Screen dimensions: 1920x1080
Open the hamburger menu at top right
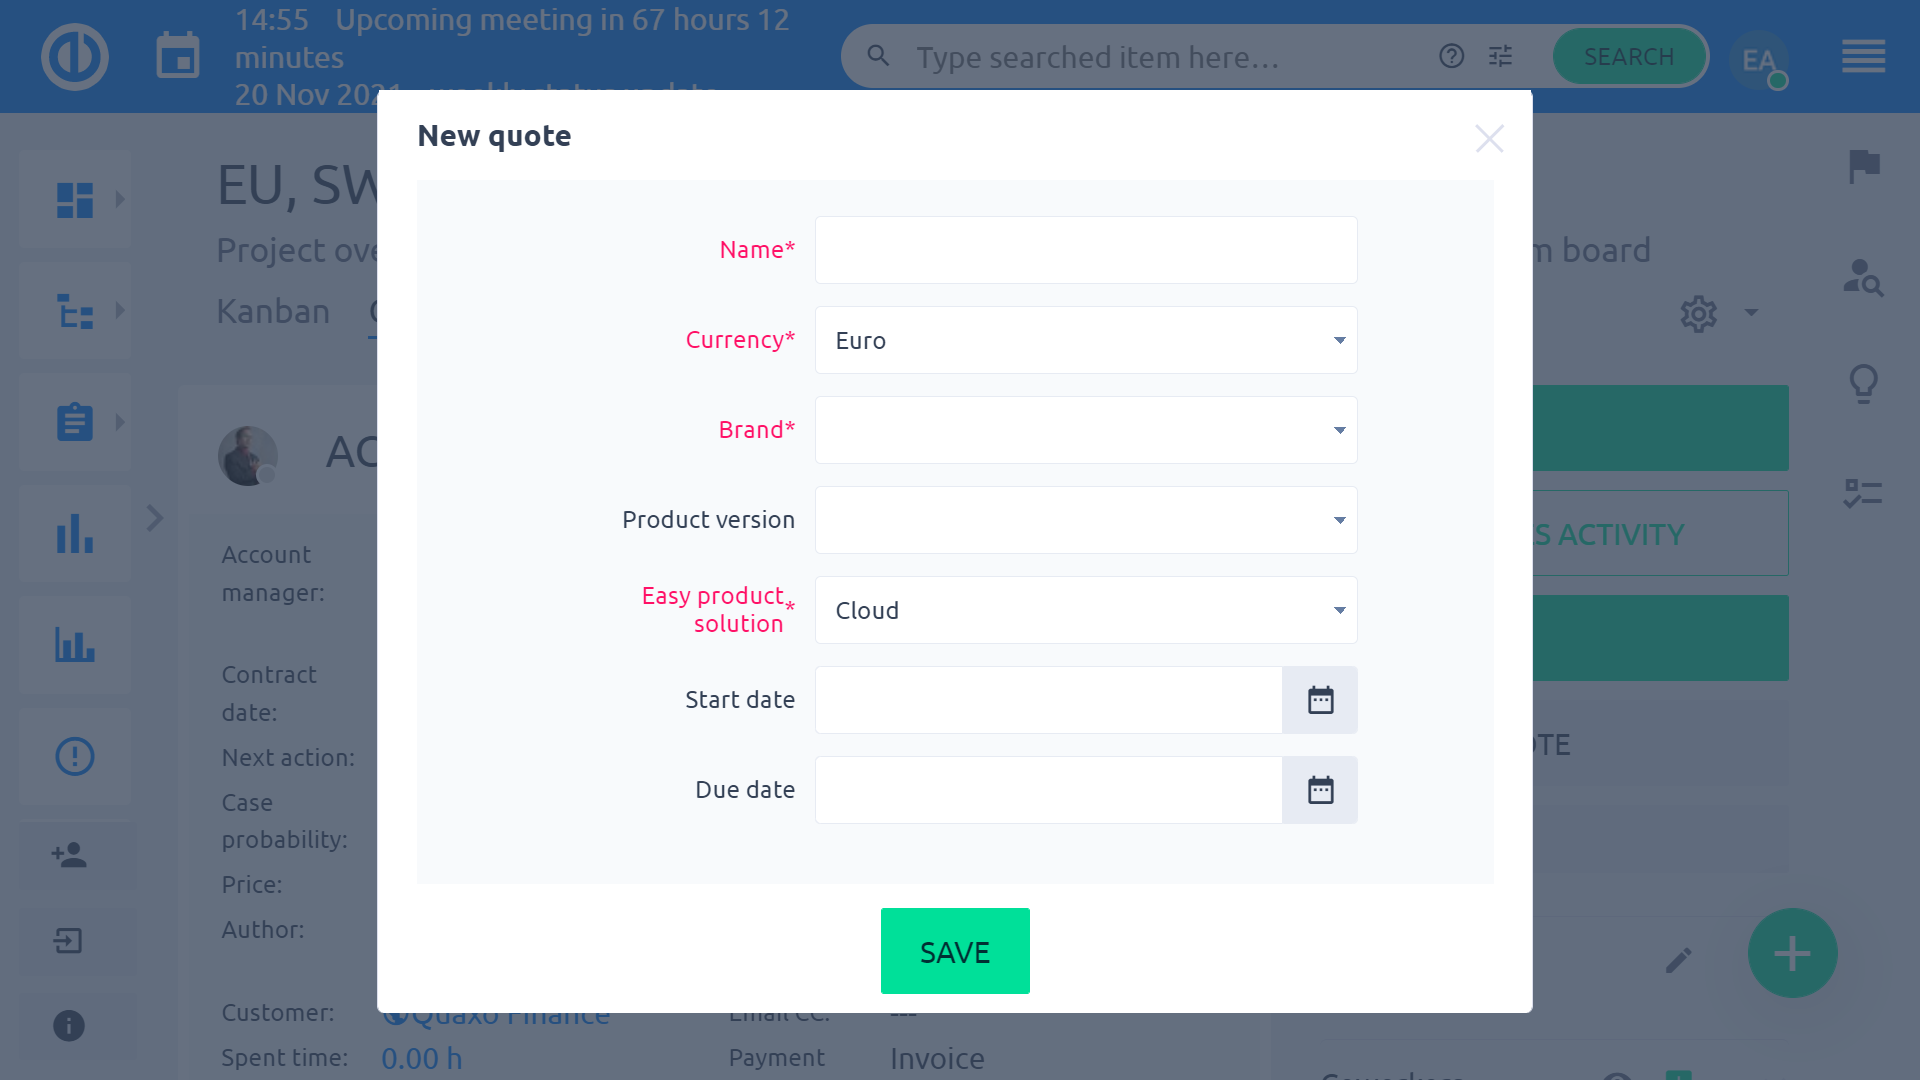(1864, 56)
